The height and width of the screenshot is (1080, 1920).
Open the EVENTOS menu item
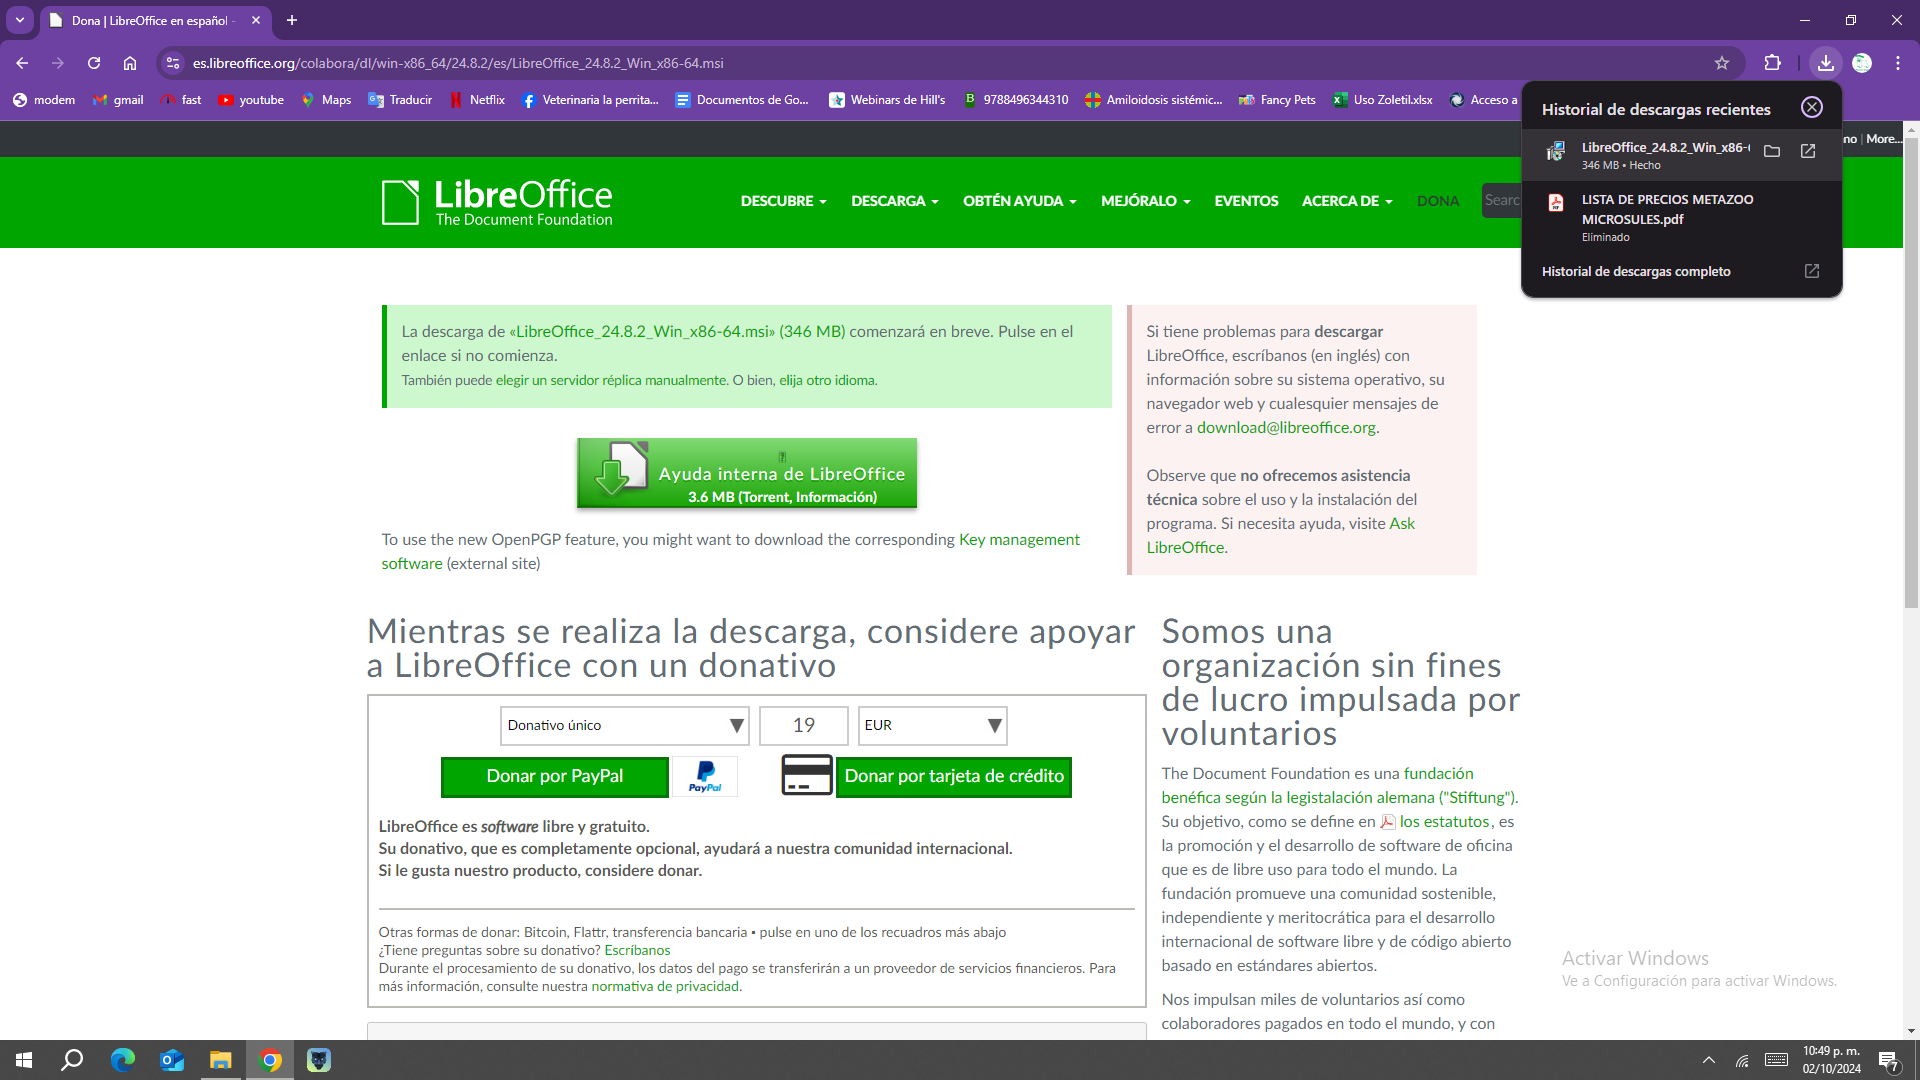coord(1246,201)
